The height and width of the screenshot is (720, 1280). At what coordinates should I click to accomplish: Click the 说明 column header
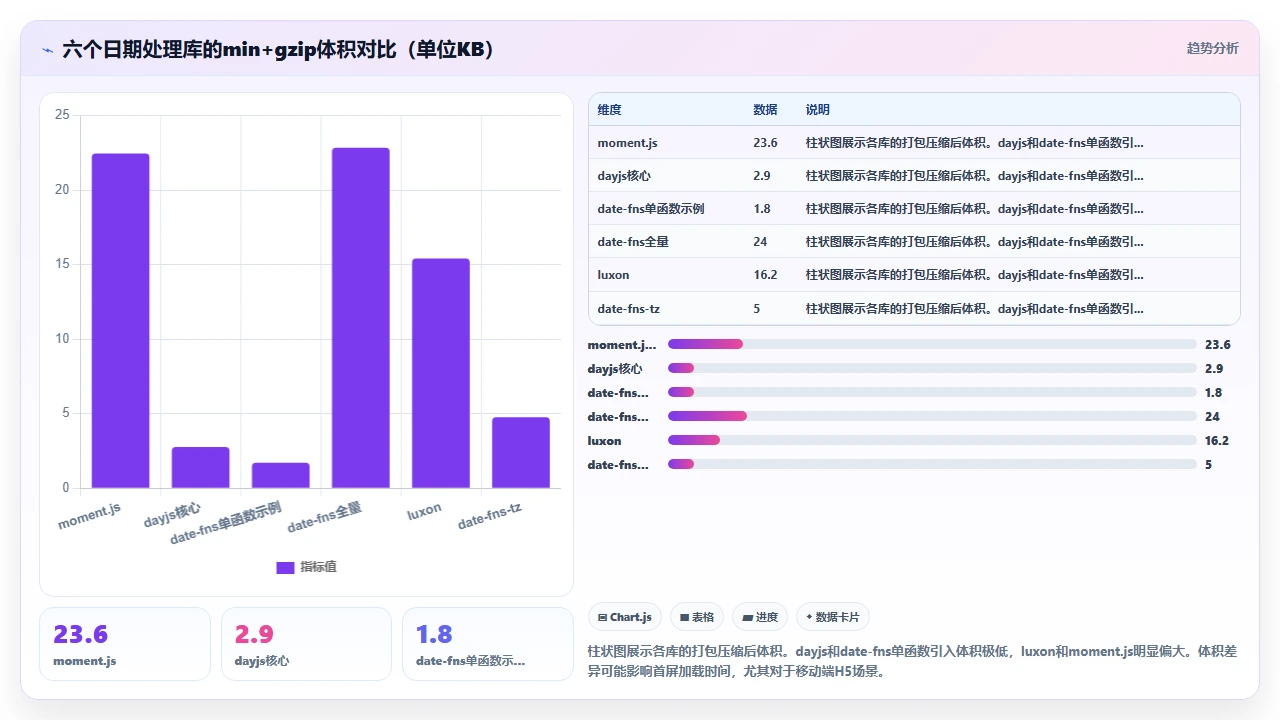coord(818,110)
